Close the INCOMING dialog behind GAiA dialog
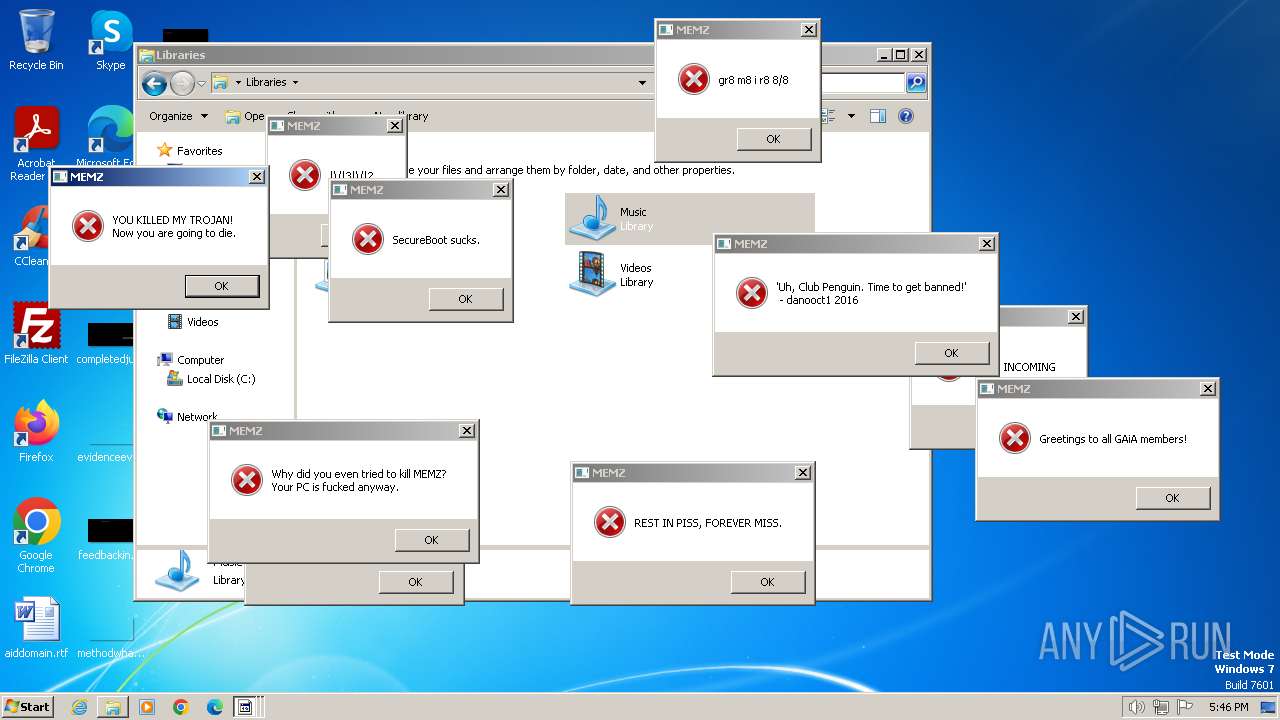This screenshot has height=720, width=1280. tap(1075, 317)
